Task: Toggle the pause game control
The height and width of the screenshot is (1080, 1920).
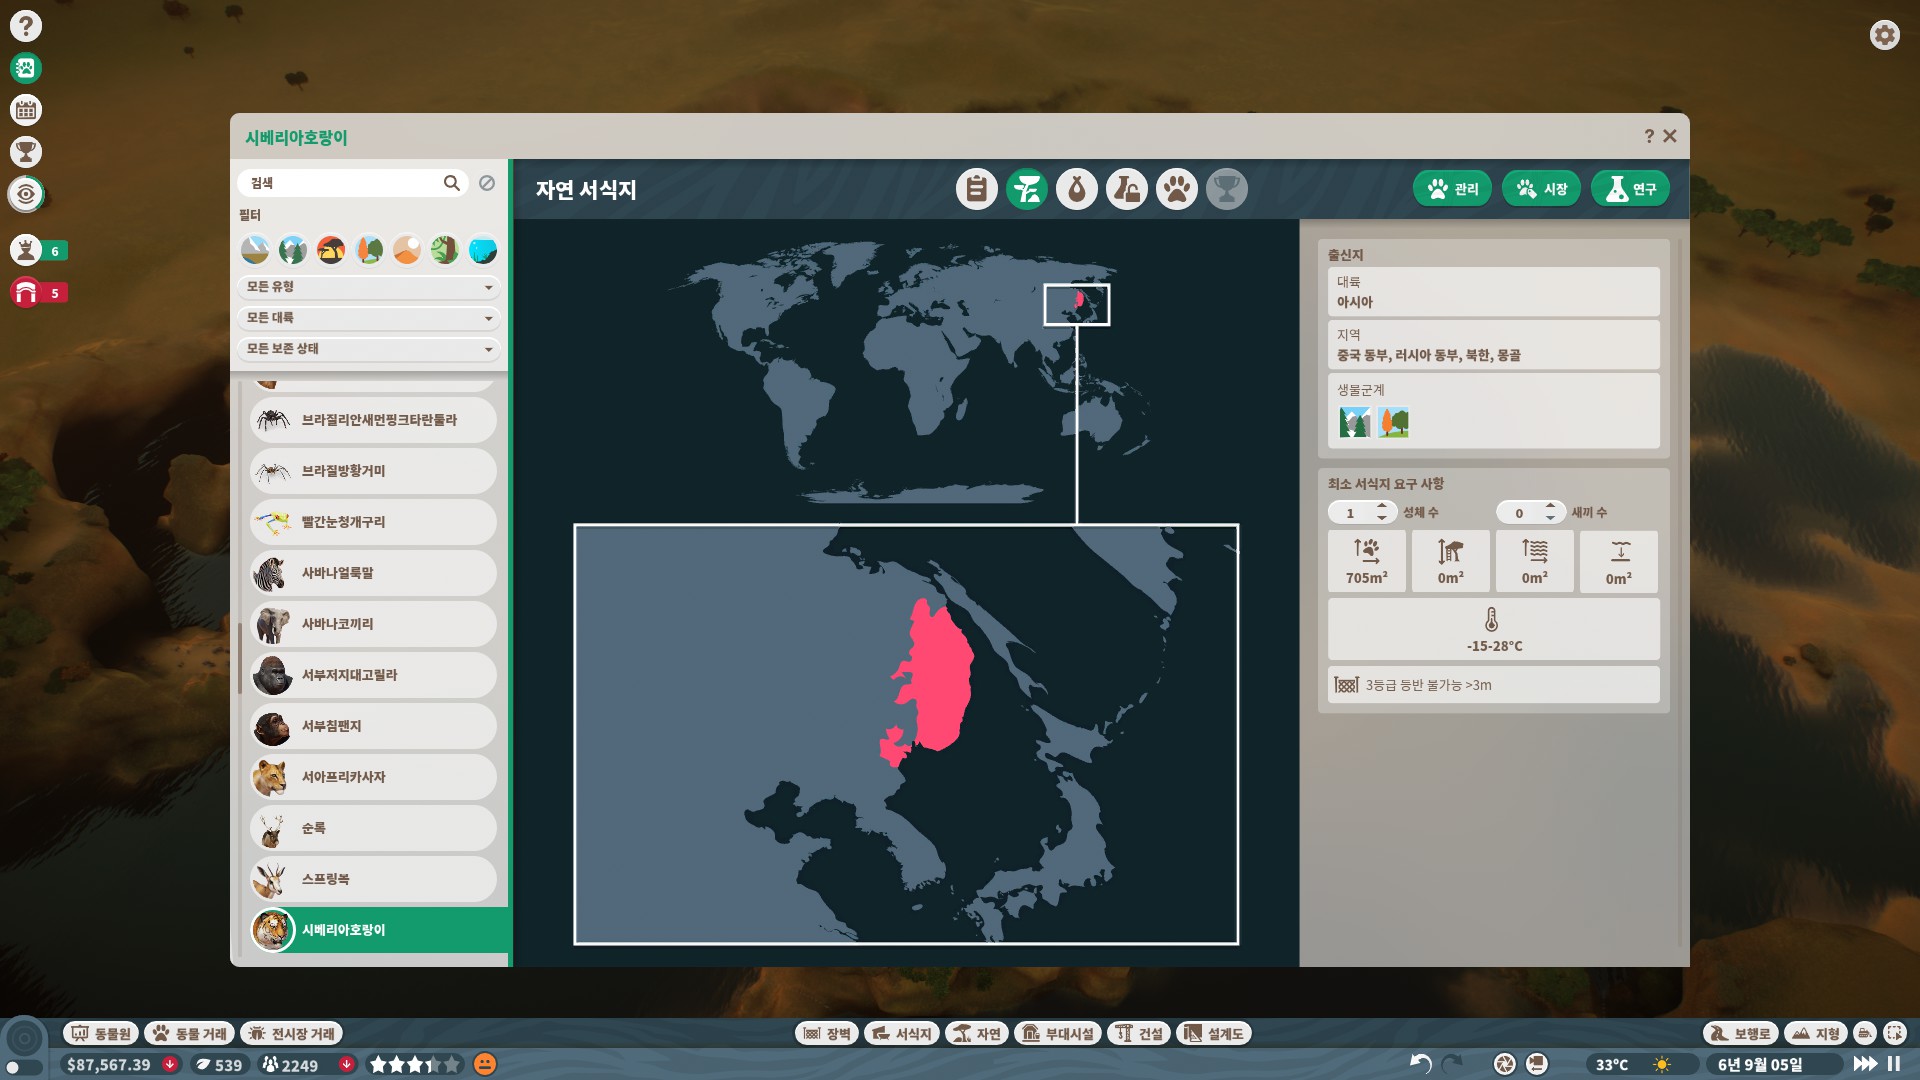Action: (x=1894, y=1064)
